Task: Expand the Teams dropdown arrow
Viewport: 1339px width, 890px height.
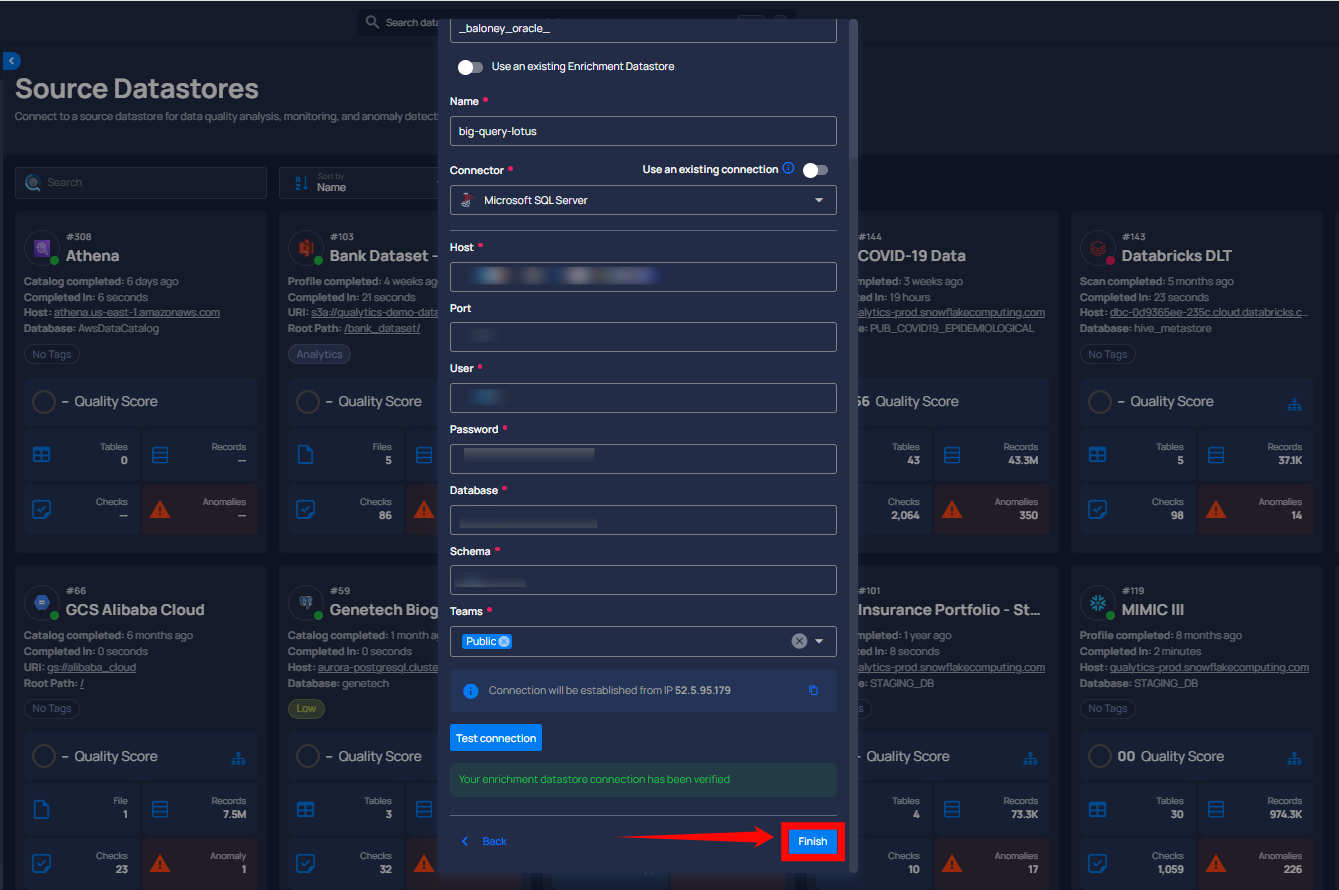Action: (820, 641)
